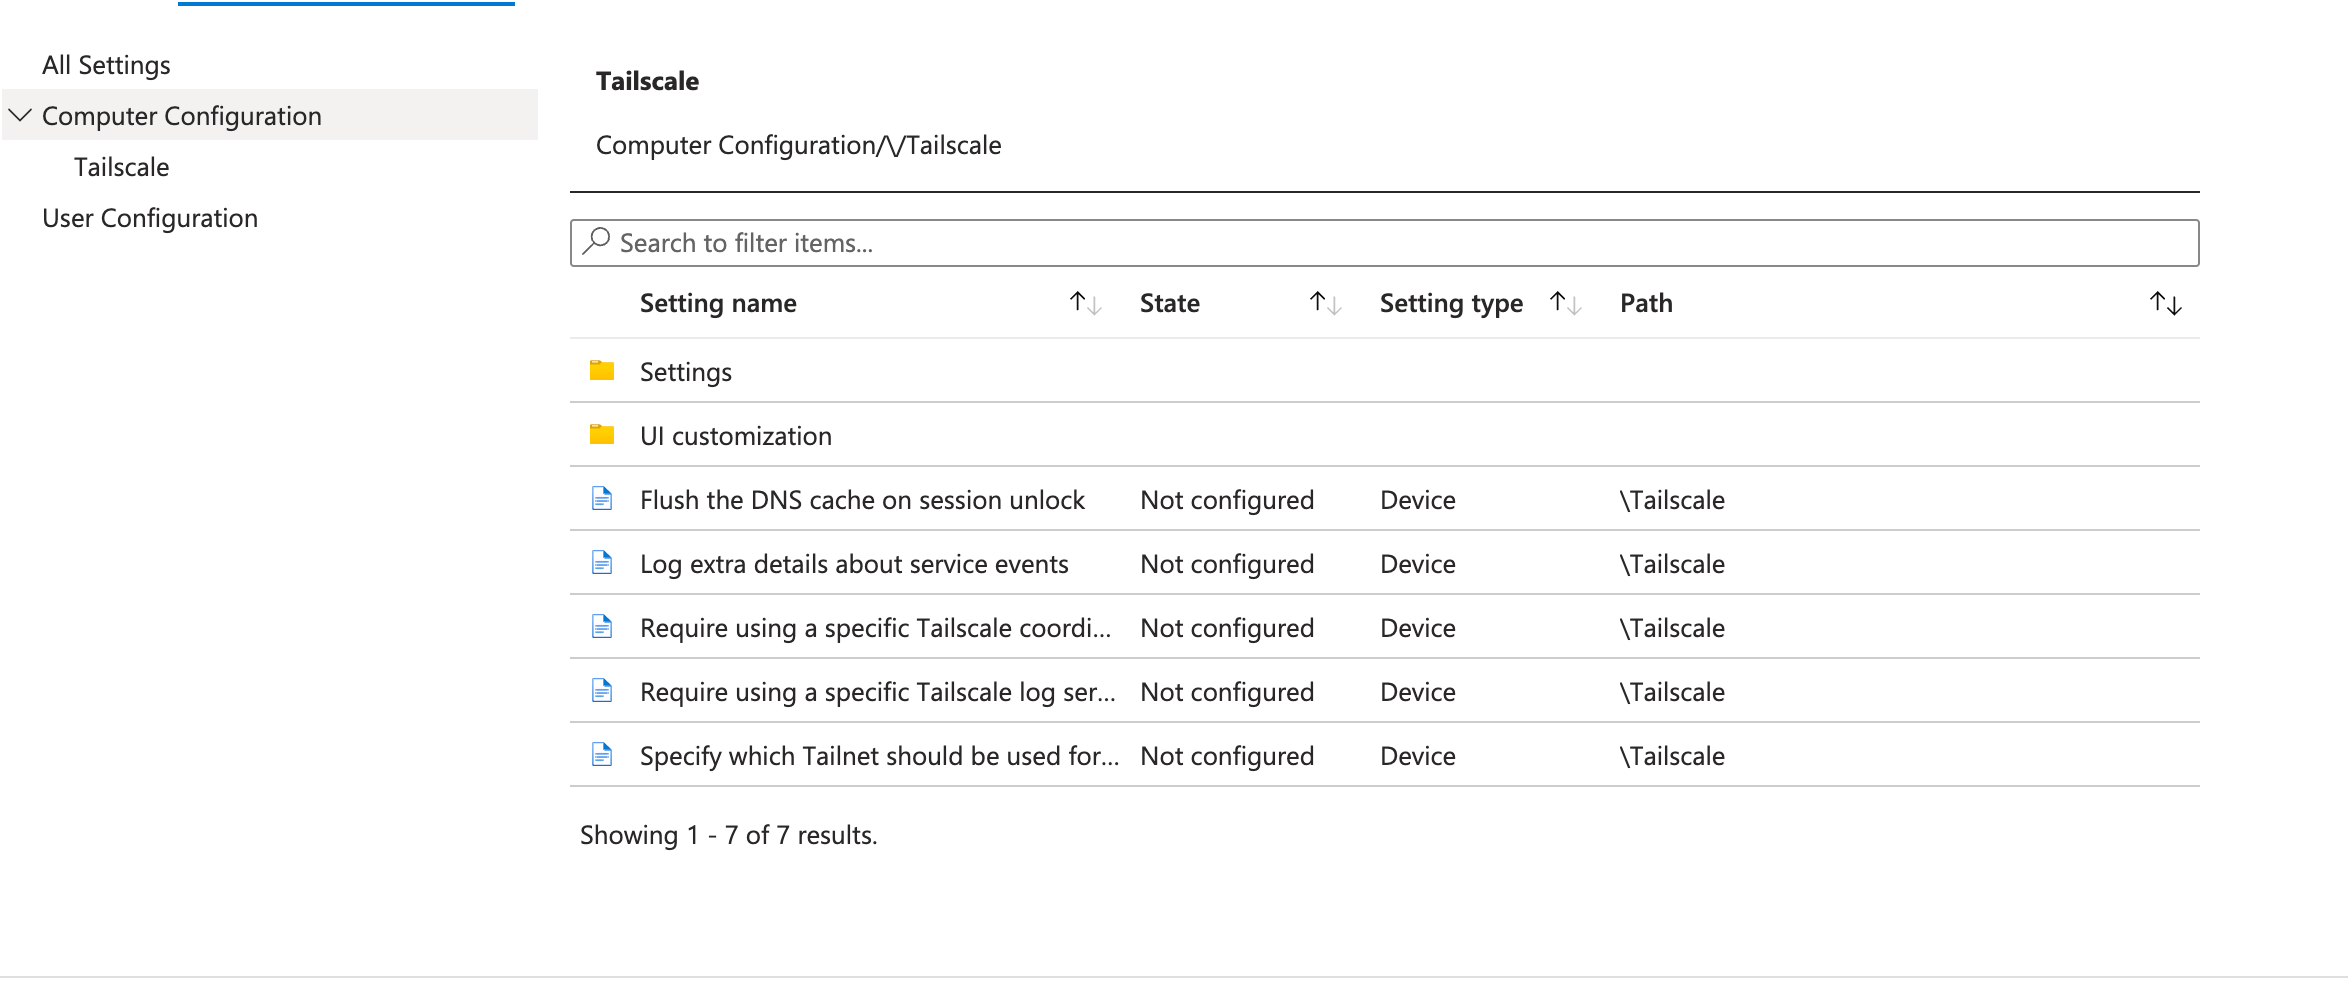Click the Settings folder icon
Image resolution: width=2348 pixels, height=994 pixels.
601,371
